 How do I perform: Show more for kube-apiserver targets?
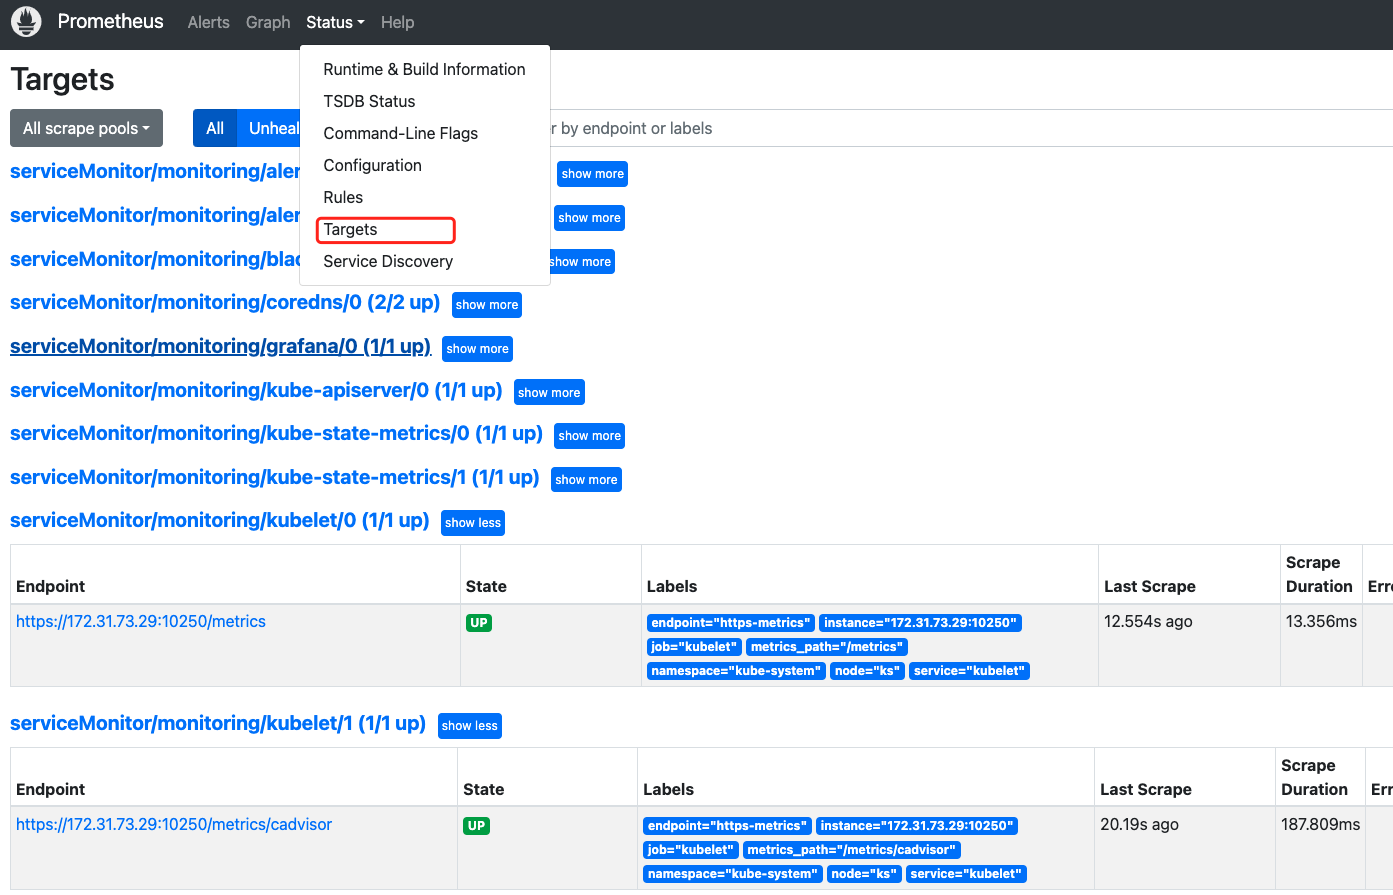(548, 392)
